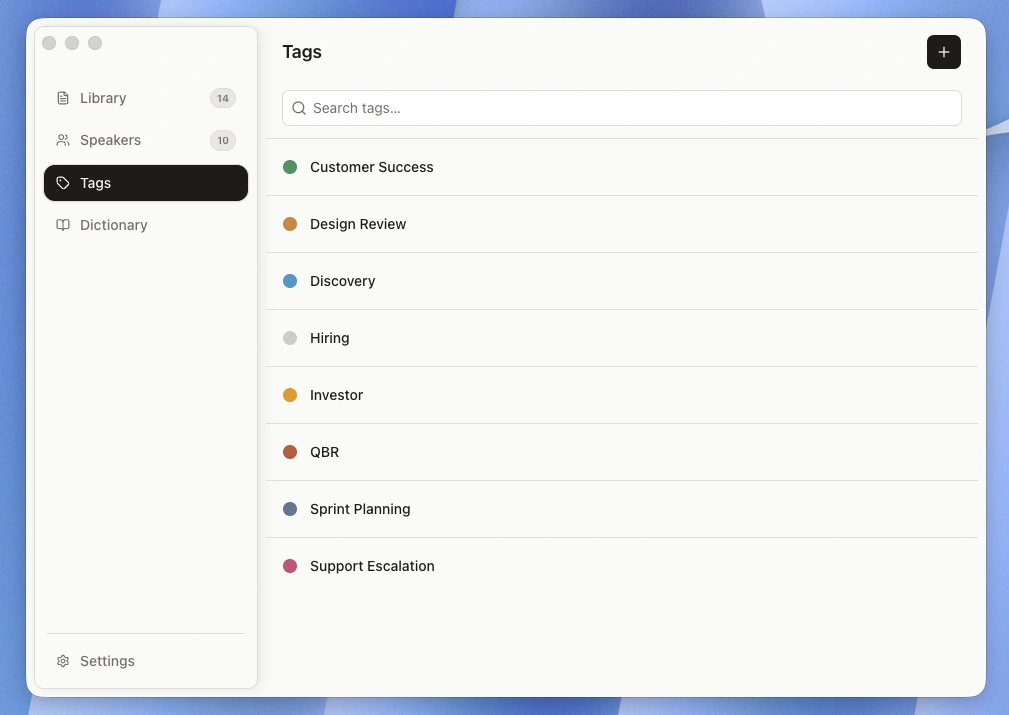The width and height of the screenshot is (1009, 715).
Task: Click the Dictionary book icon
Action: click(62, 225)
